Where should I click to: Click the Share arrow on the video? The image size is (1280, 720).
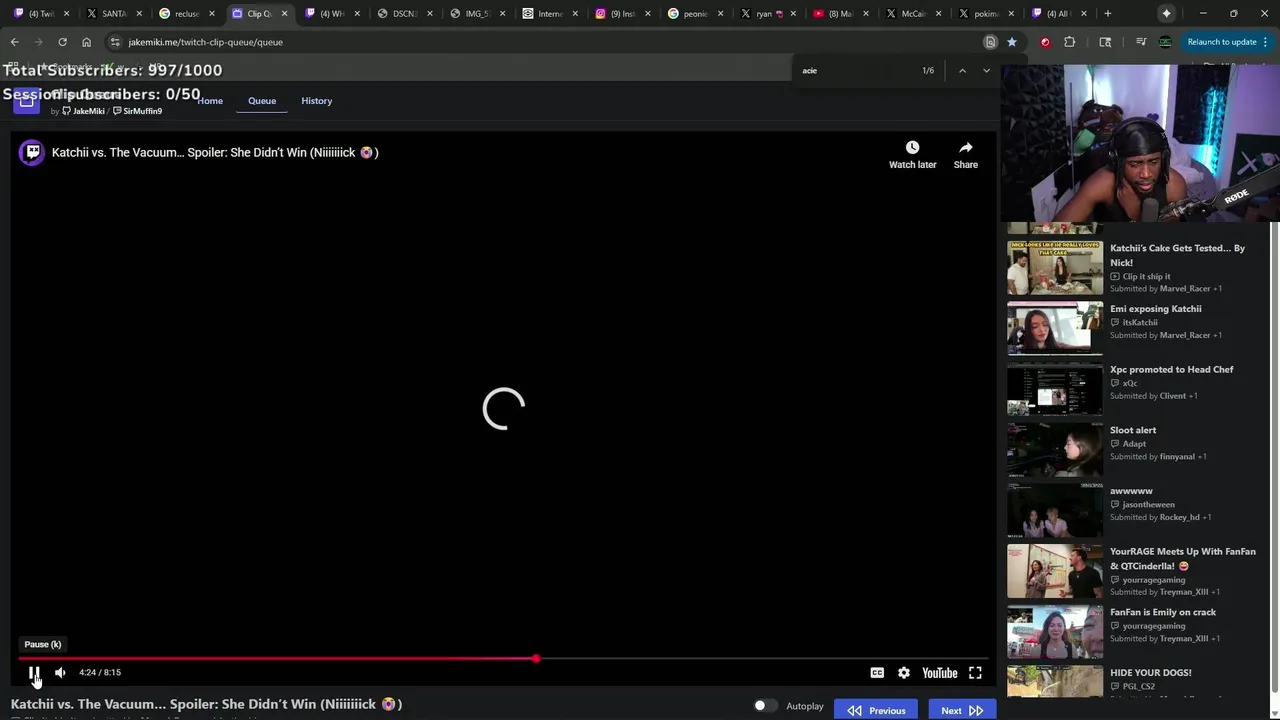click(x=966, y=155)
